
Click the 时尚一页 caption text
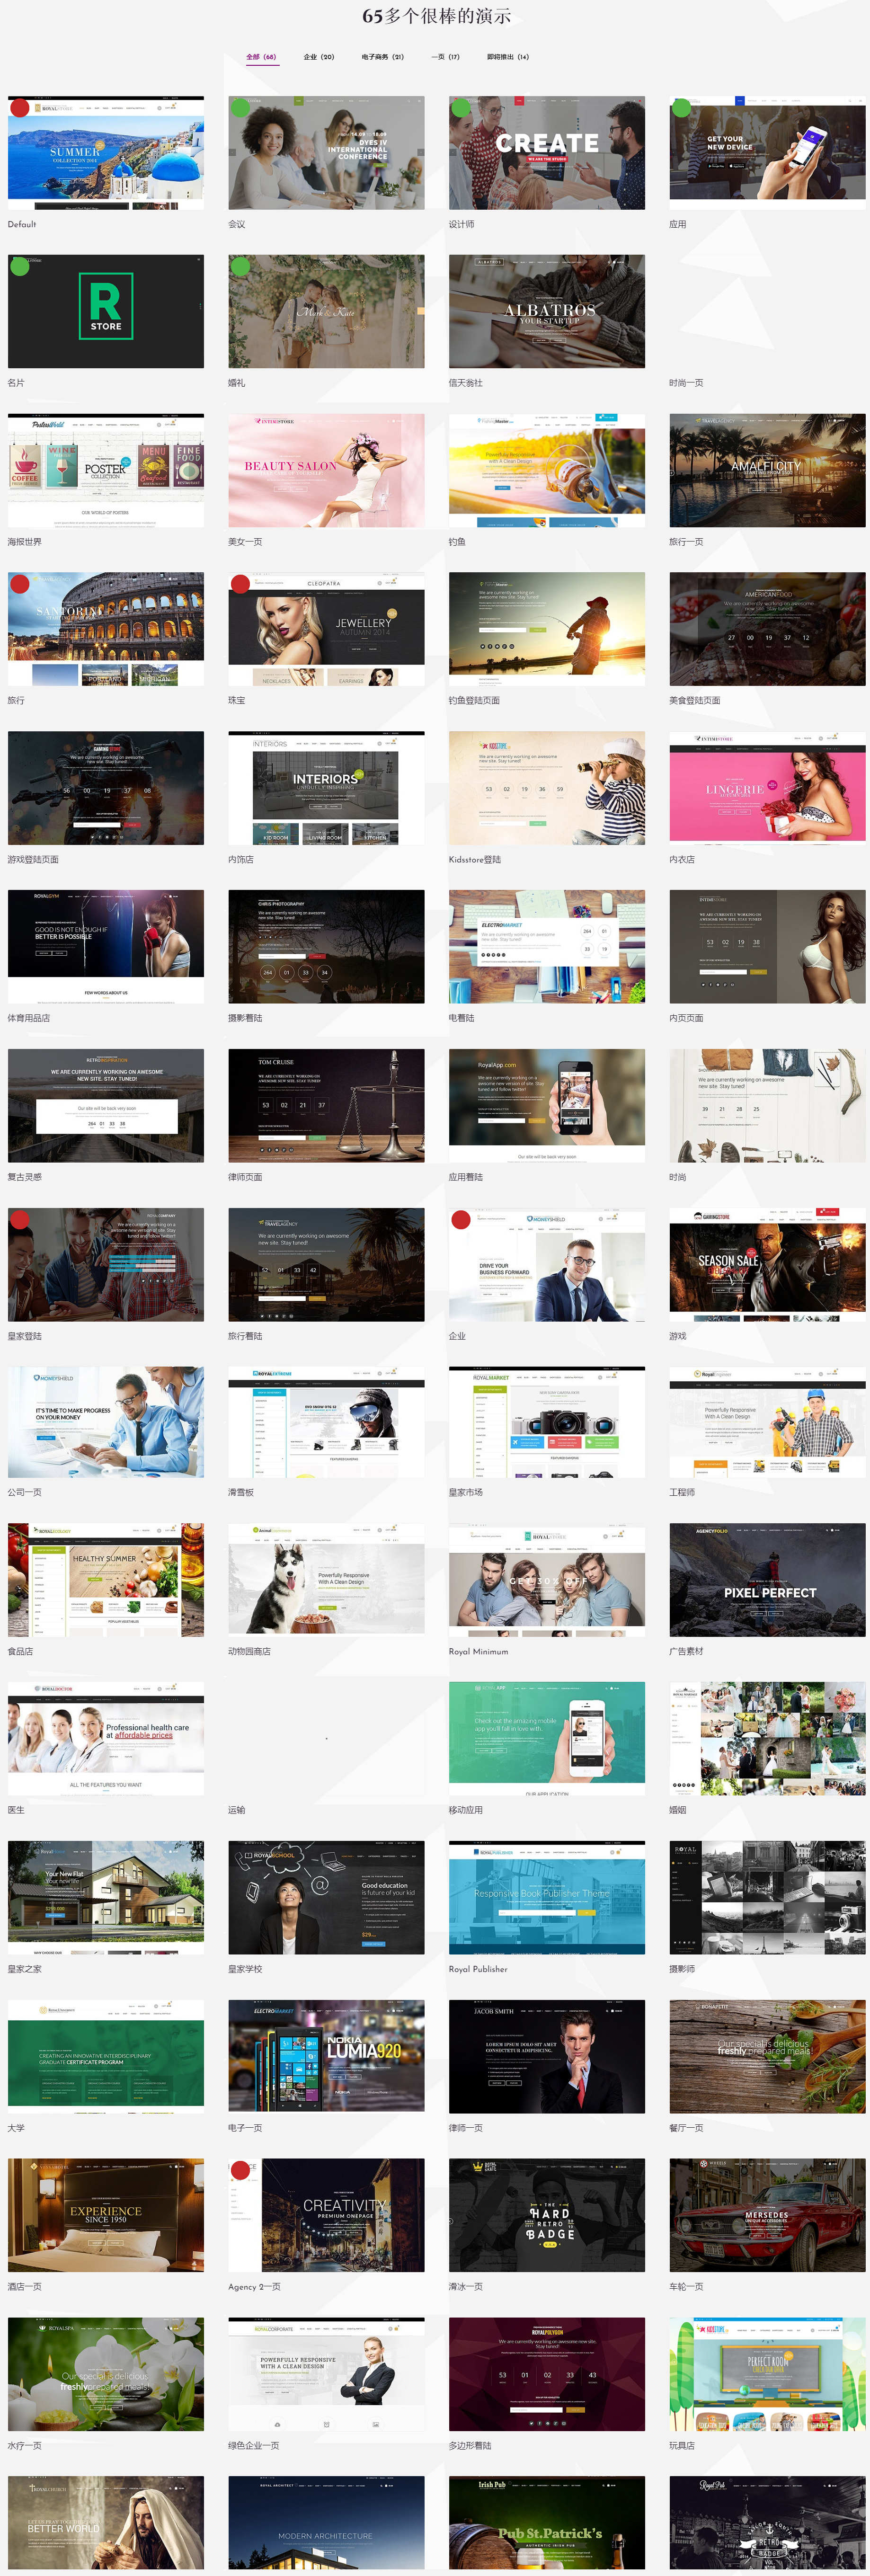pos(686,383)
